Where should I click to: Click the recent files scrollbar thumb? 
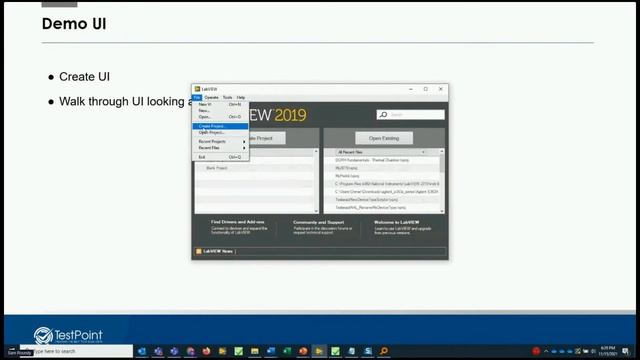[x=442, y=163]
